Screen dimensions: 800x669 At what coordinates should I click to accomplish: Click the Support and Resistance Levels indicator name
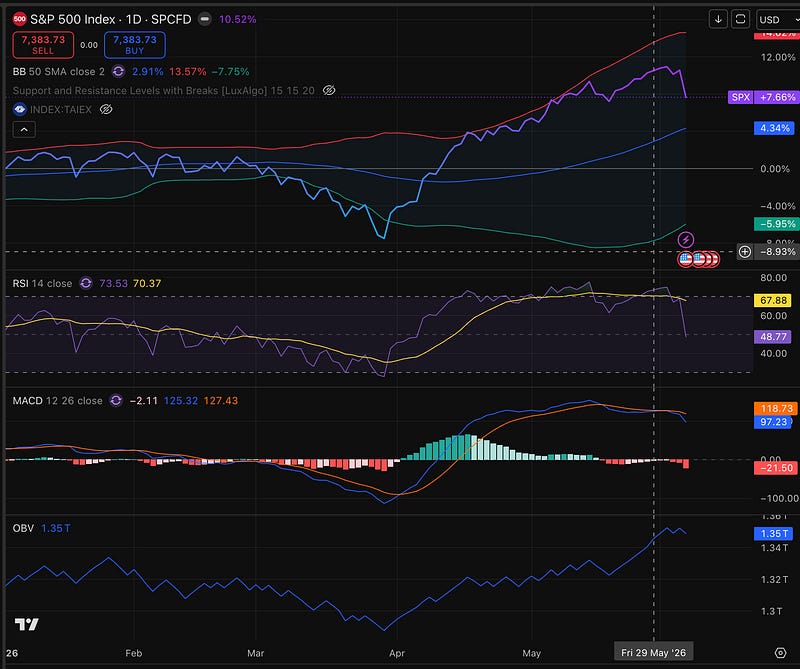point(163,90)
